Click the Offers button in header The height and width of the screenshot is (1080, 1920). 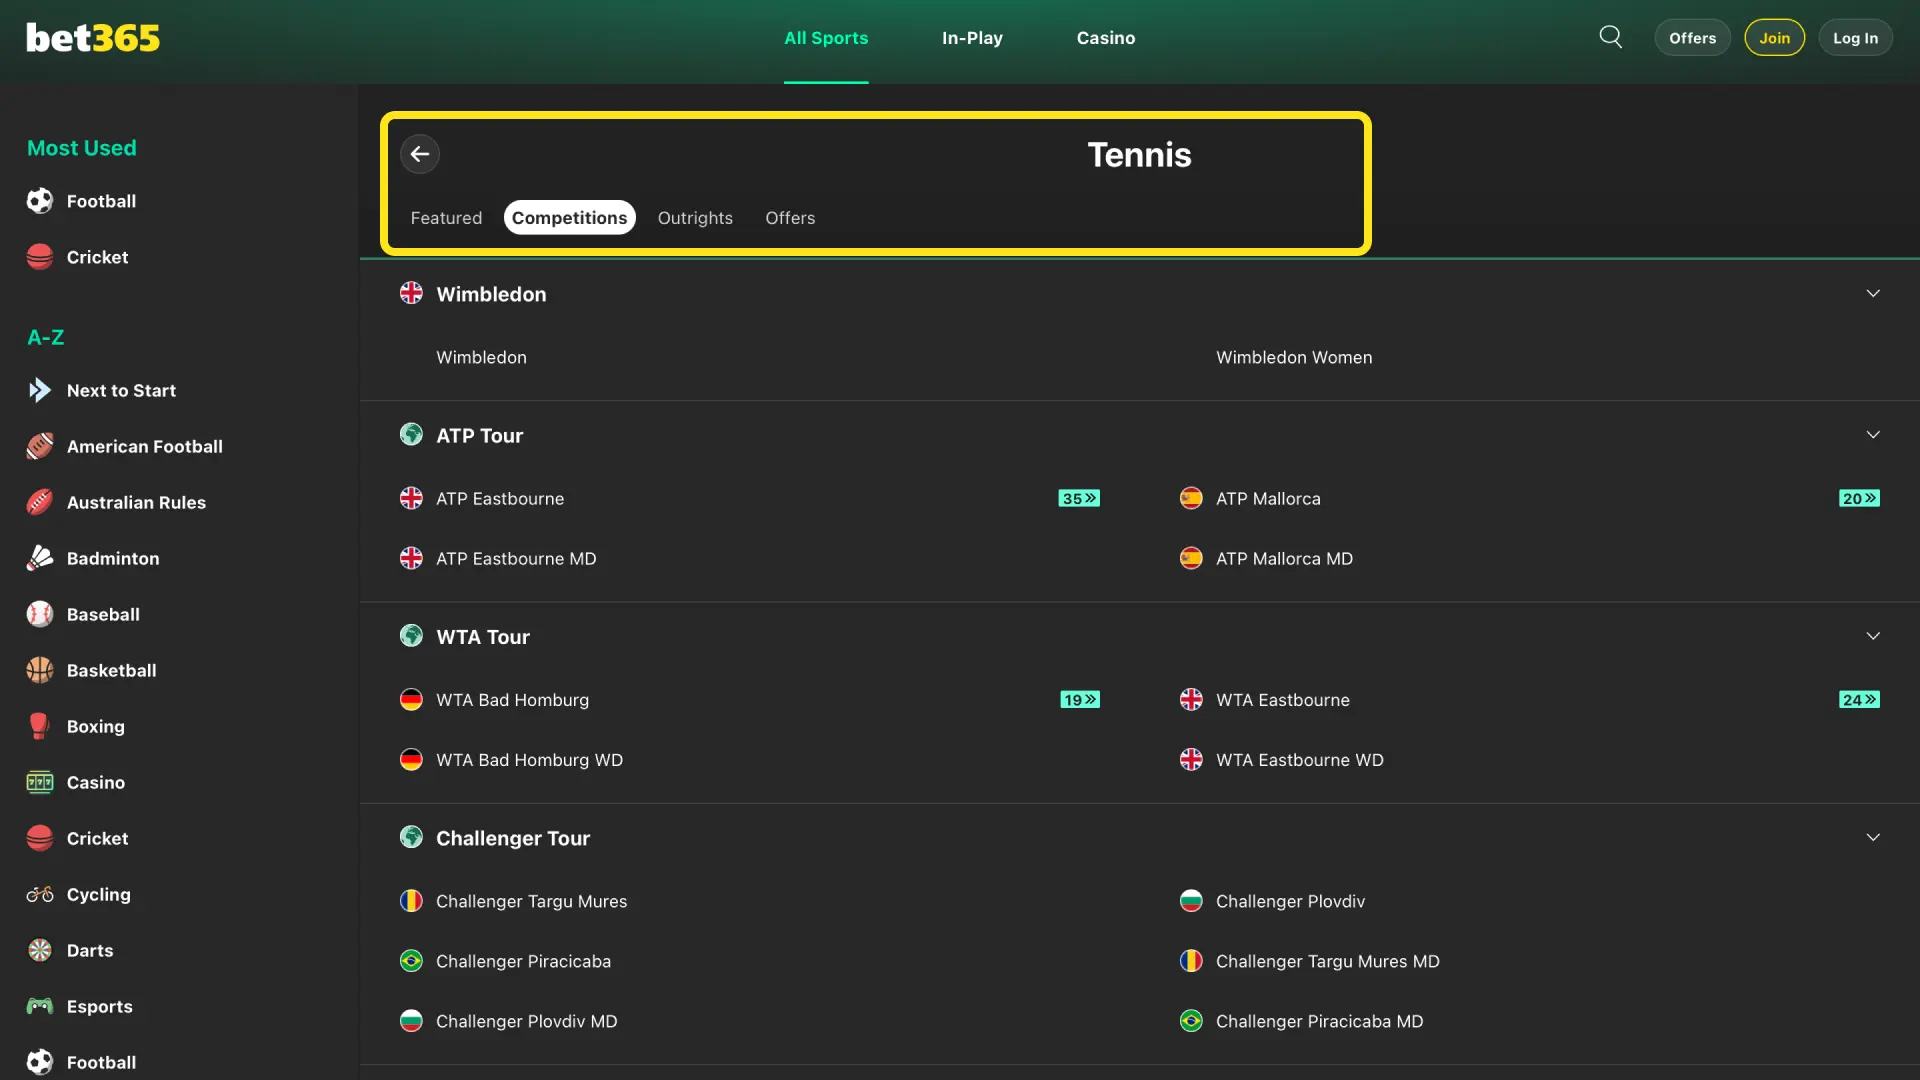(1692, 38)
